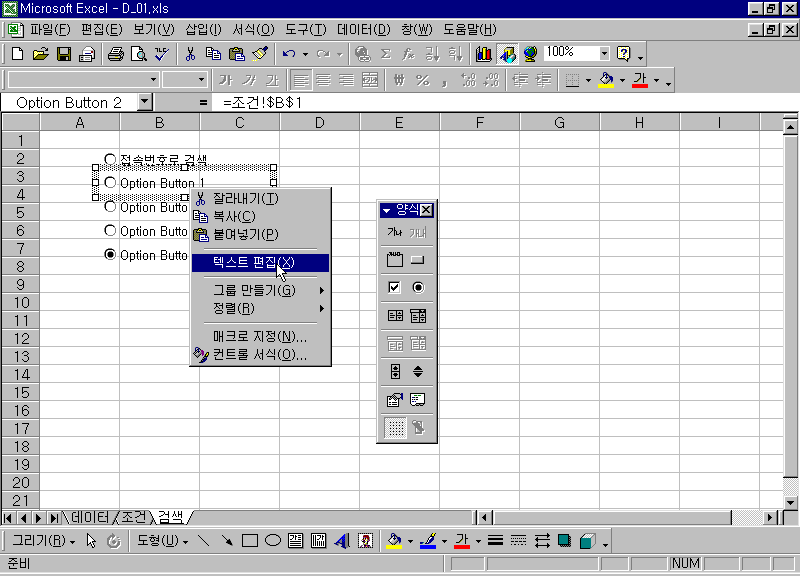The image size is (800, 576).
Task: Open the font size dropdown
Action: coord(201,80)
